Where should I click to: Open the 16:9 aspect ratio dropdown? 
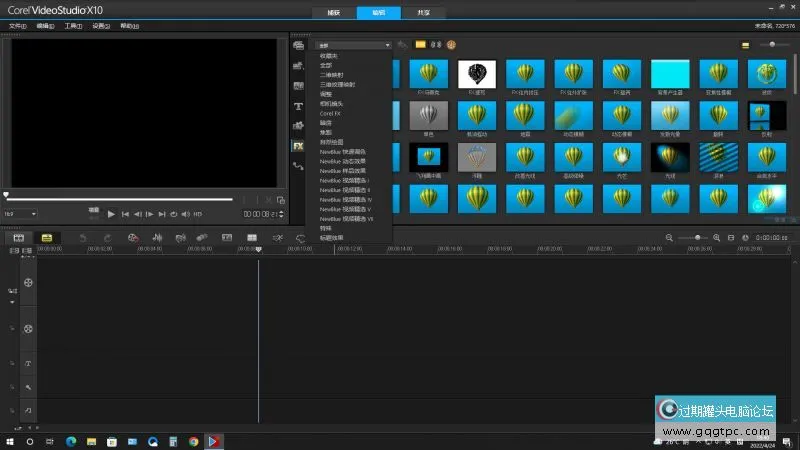[20, 214]
